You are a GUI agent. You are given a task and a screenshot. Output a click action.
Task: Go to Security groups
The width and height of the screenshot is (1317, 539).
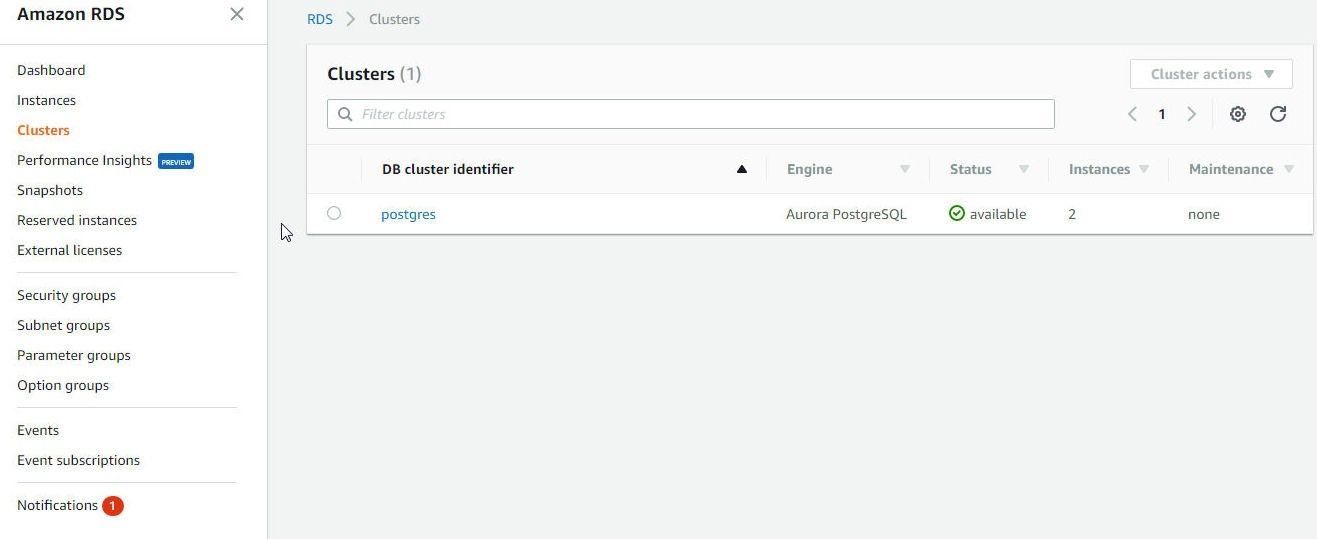tap(66, 295)
